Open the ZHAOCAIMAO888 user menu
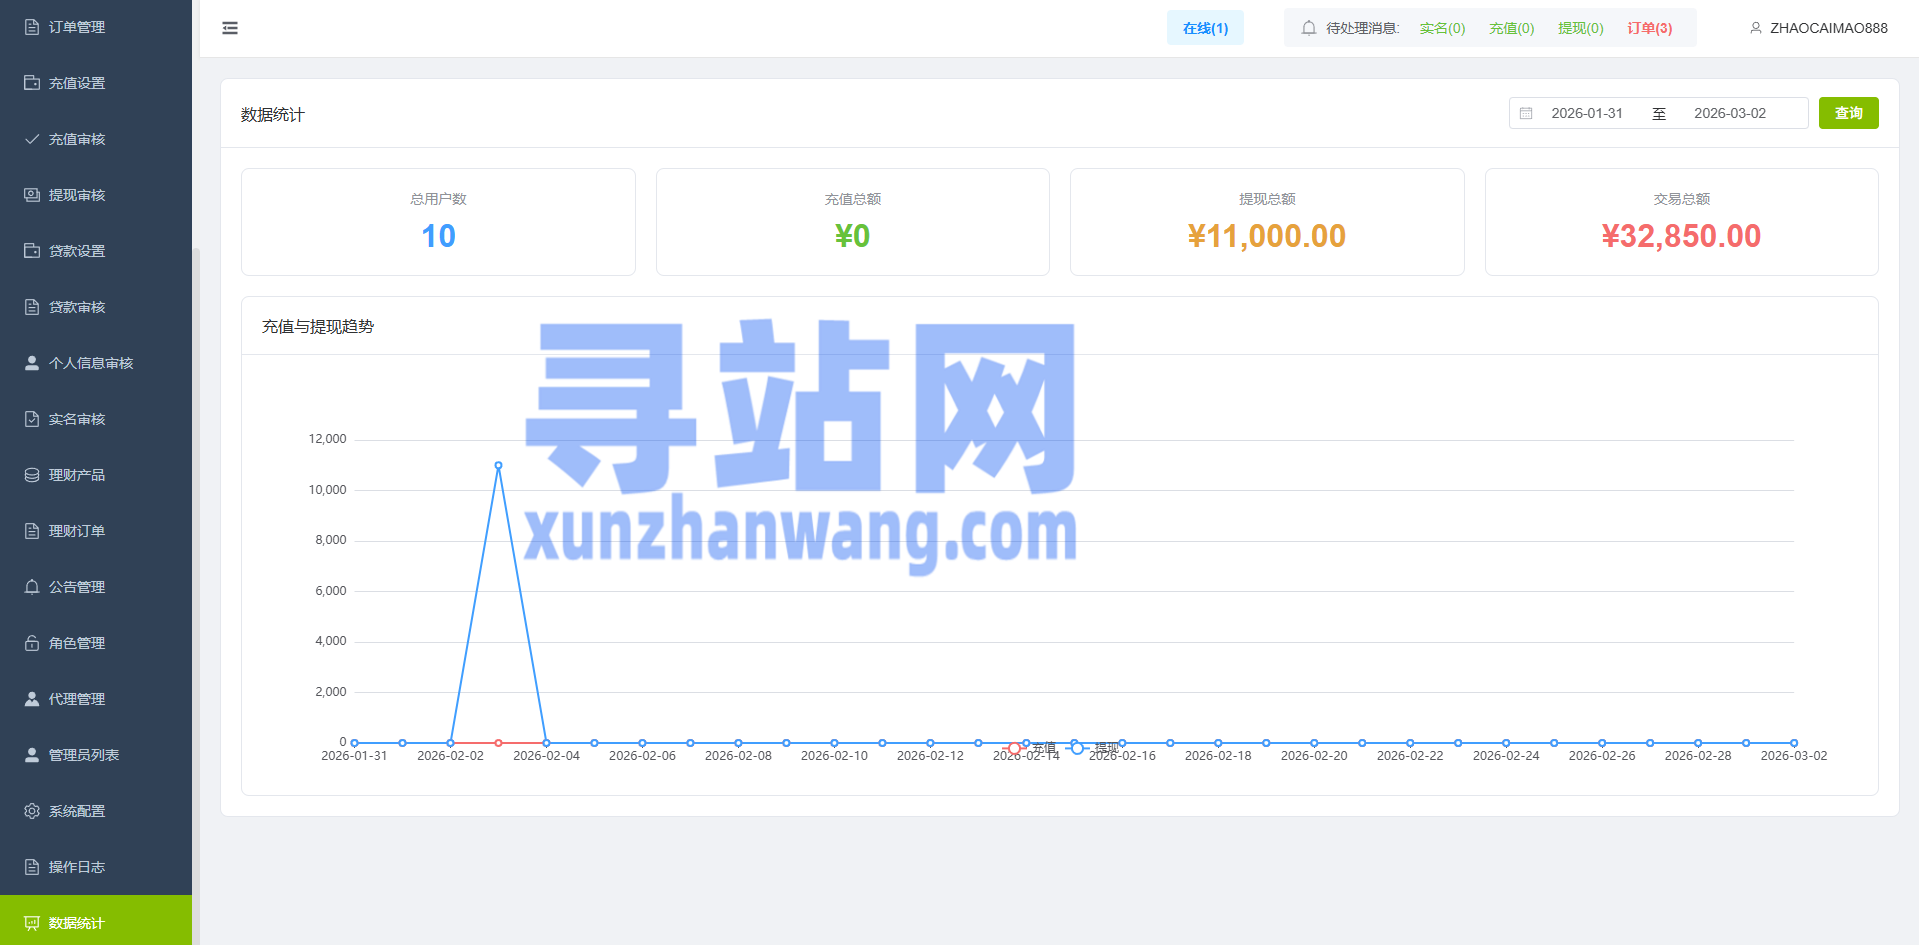The image size is (1919, 945). pos(1818,28)
